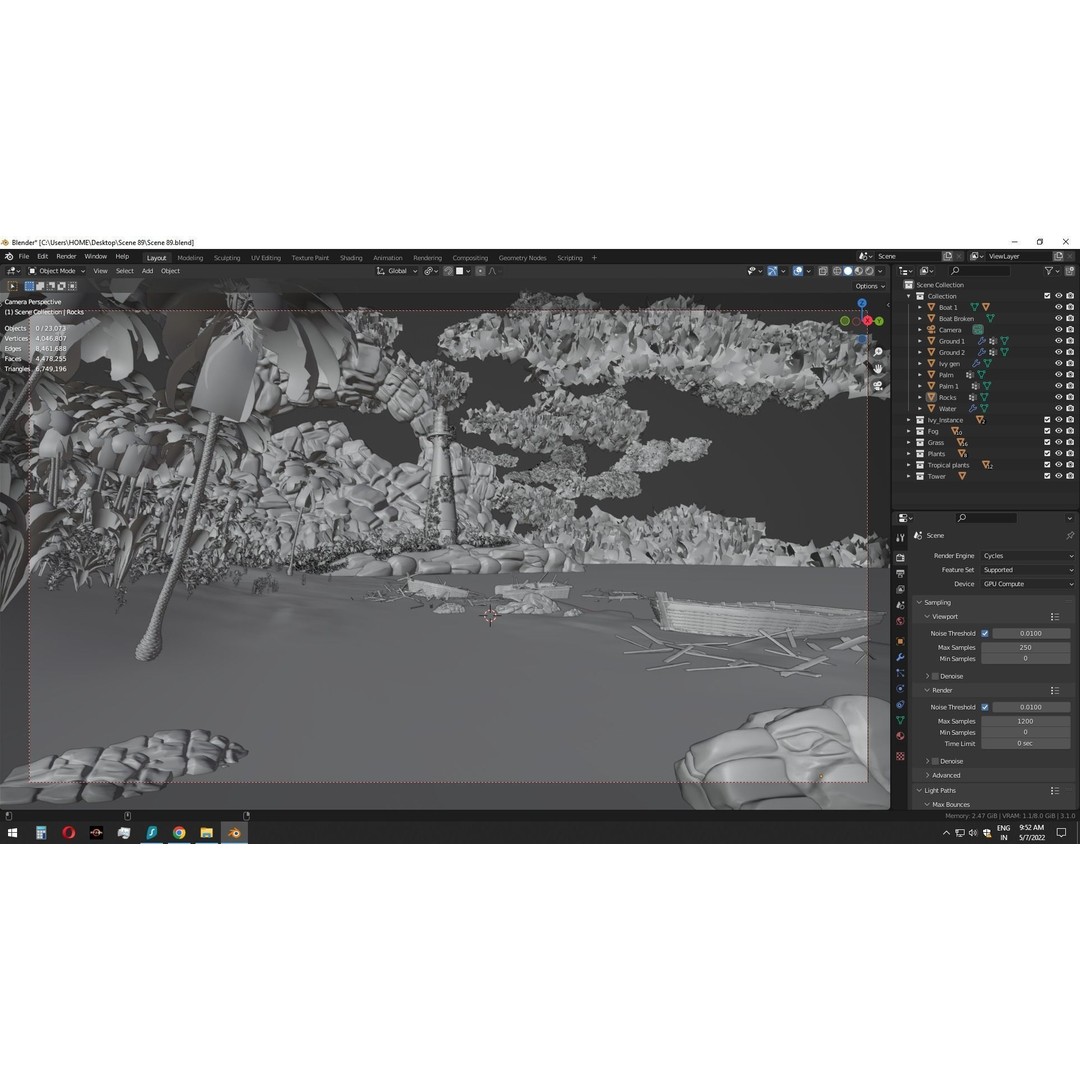Screen dimensions: 1080x1080
Task: Open the World properties tab
Action: coord(900,621)
